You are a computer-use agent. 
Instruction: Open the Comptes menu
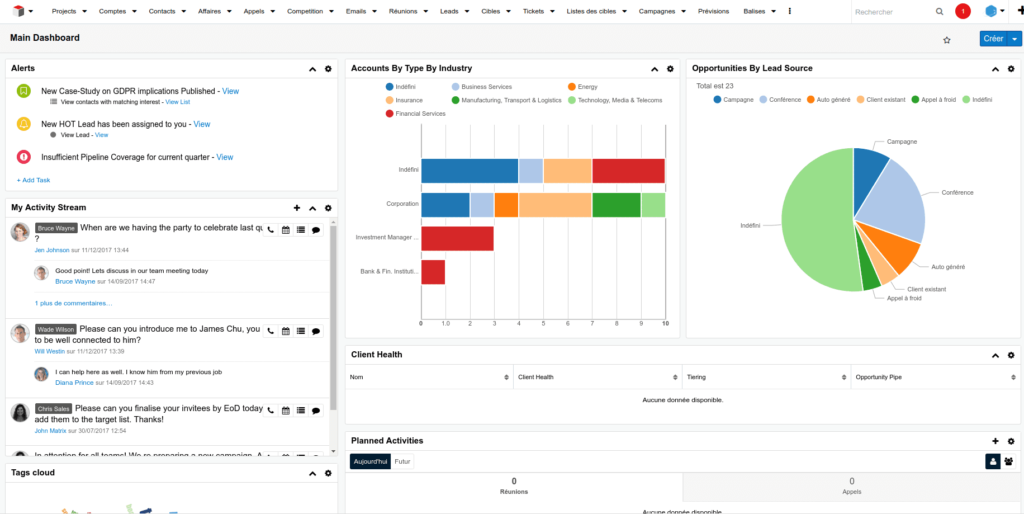[118, 11]
